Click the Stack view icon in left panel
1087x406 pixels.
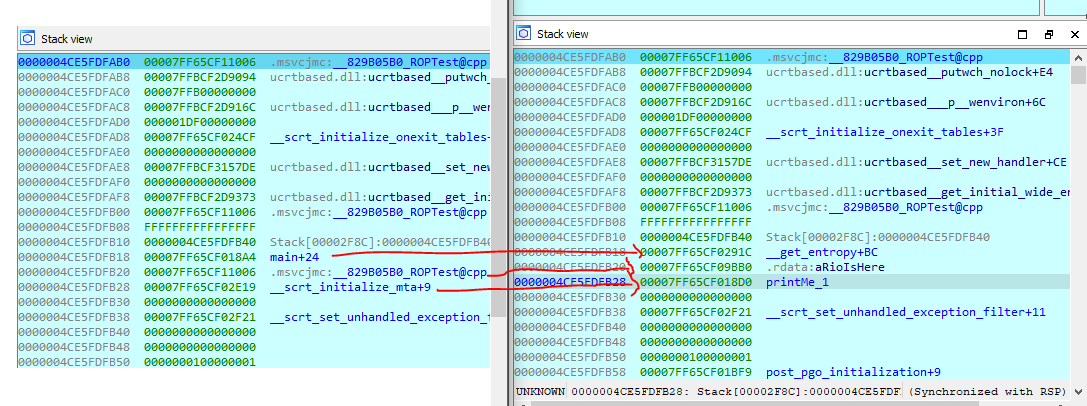[28, 39]
